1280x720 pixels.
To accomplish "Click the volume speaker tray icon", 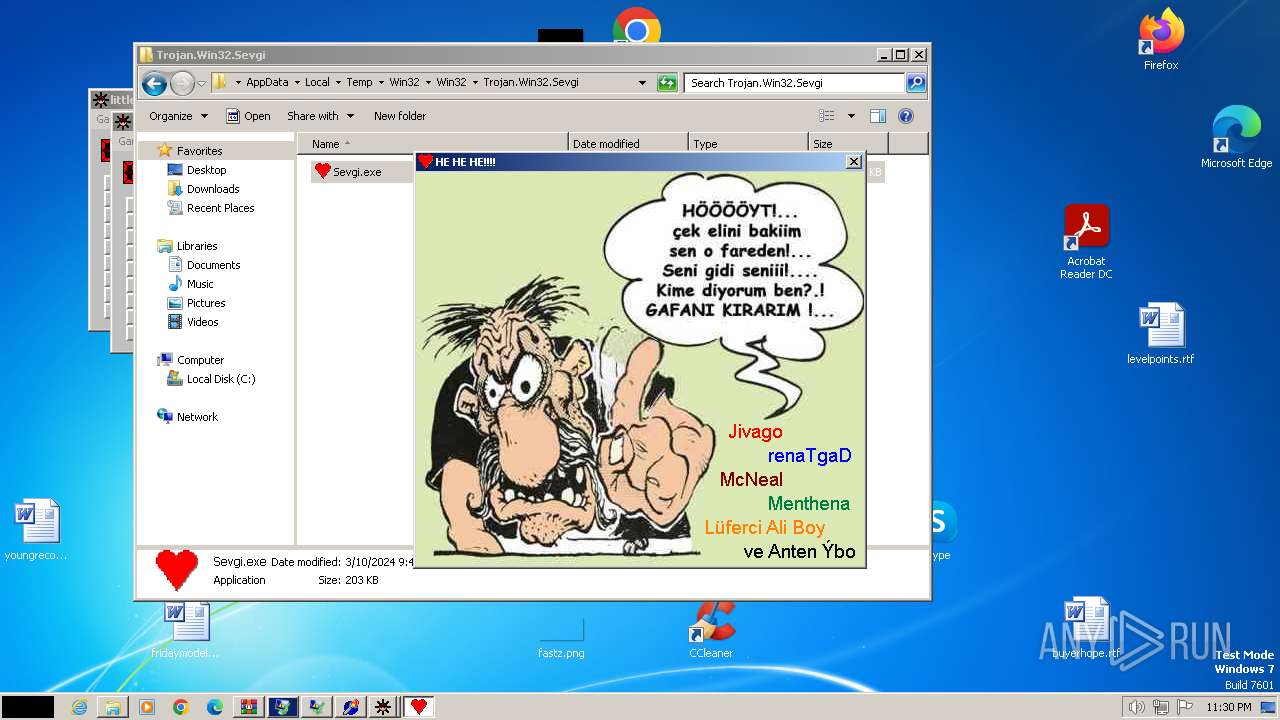I will [x=1136, y=707].
